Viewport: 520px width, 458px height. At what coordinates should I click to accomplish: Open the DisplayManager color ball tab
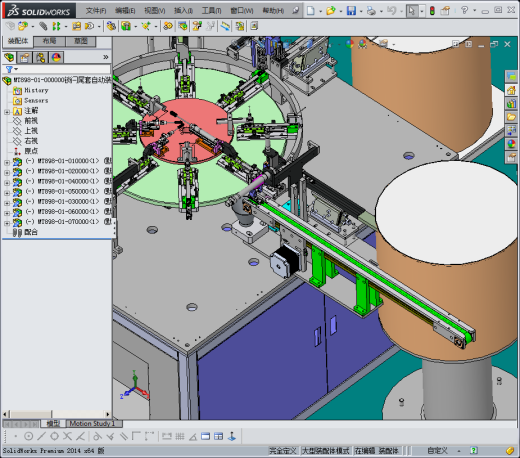(56, 58)
